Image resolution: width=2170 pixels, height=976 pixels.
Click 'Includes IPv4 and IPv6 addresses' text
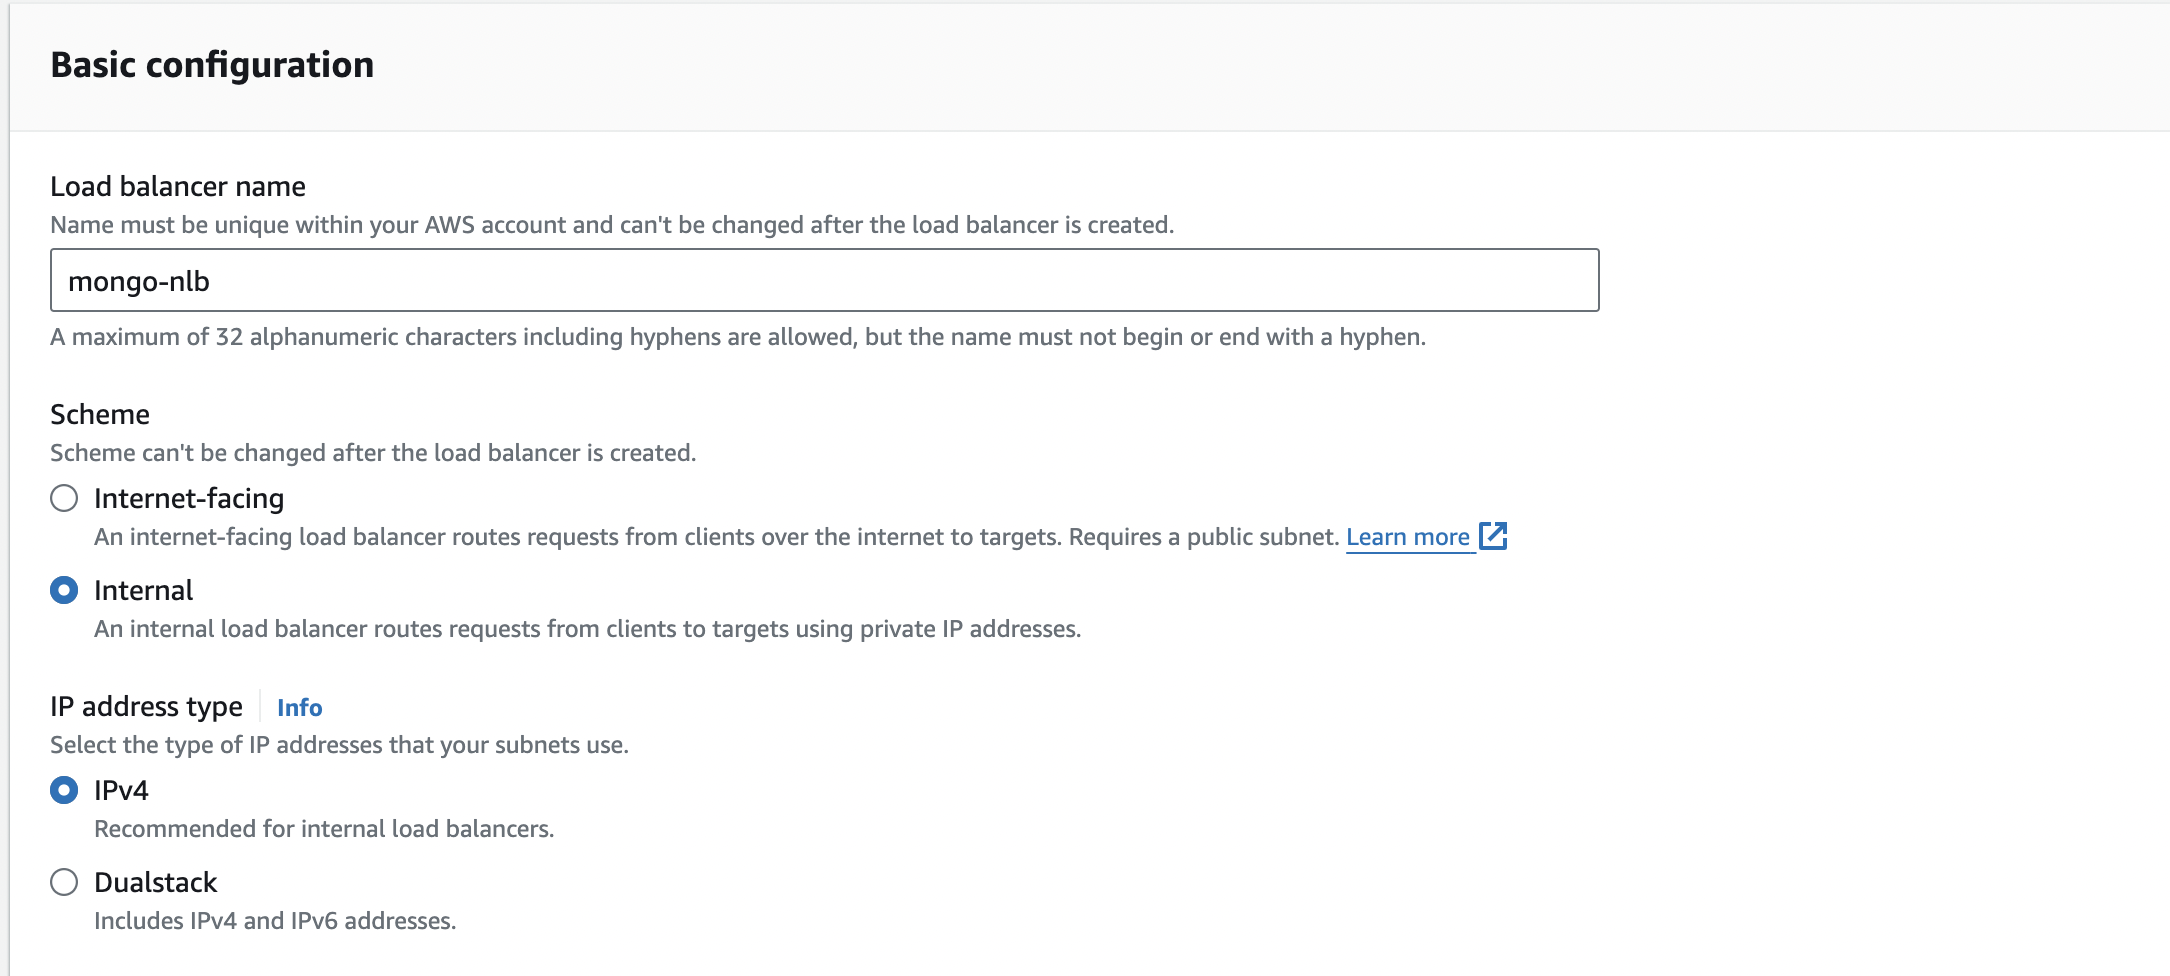tap(275, 921)
